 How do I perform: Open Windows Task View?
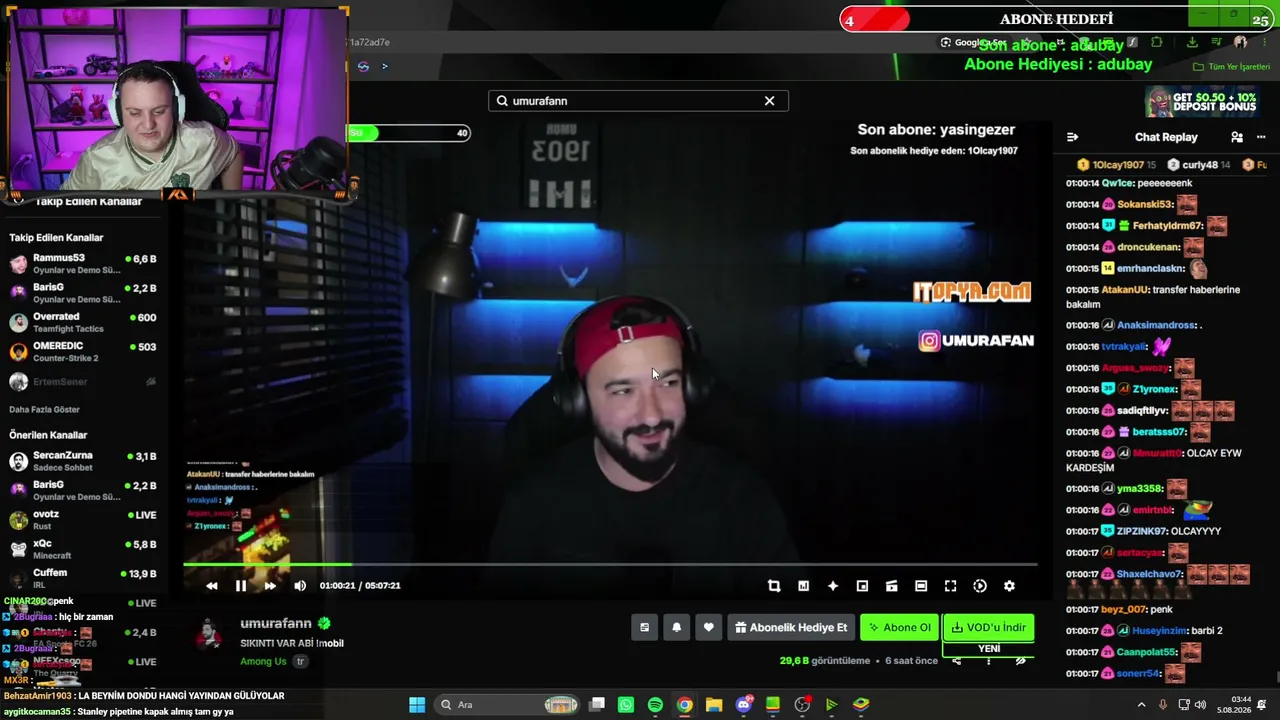(597, 705)
